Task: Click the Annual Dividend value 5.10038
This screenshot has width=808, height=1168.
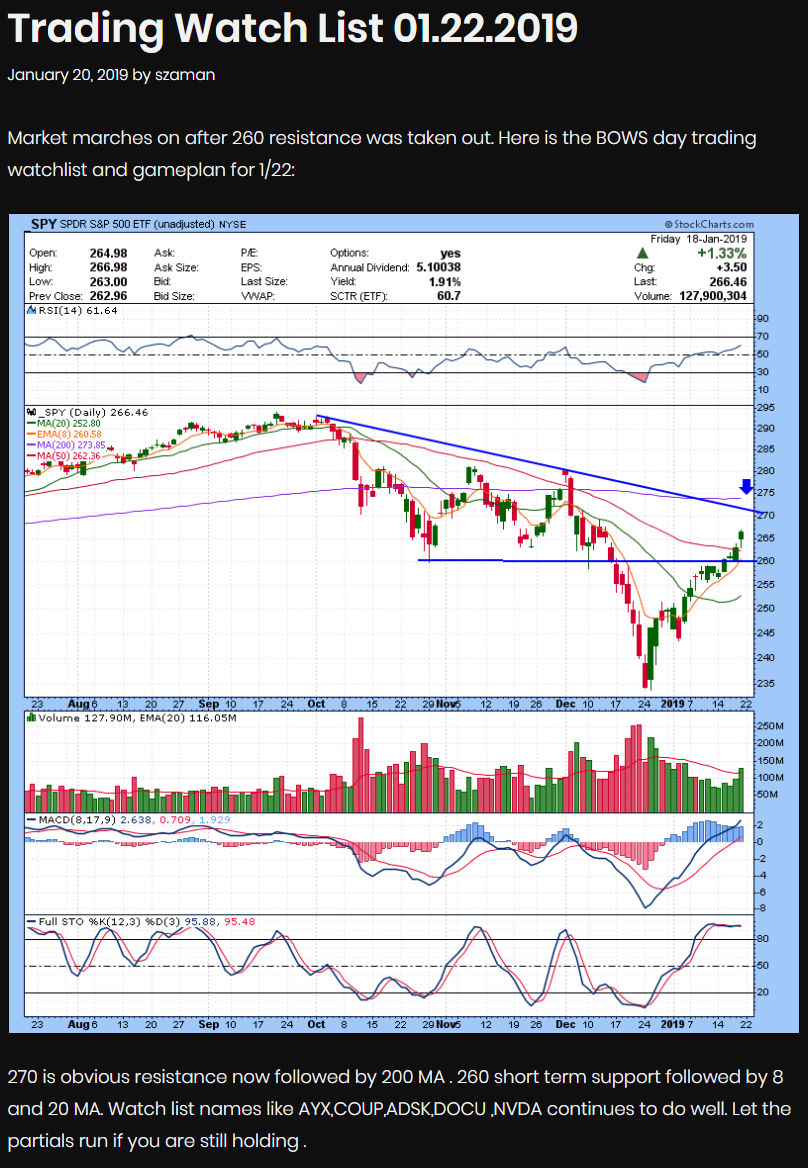Action: (439, 267)
